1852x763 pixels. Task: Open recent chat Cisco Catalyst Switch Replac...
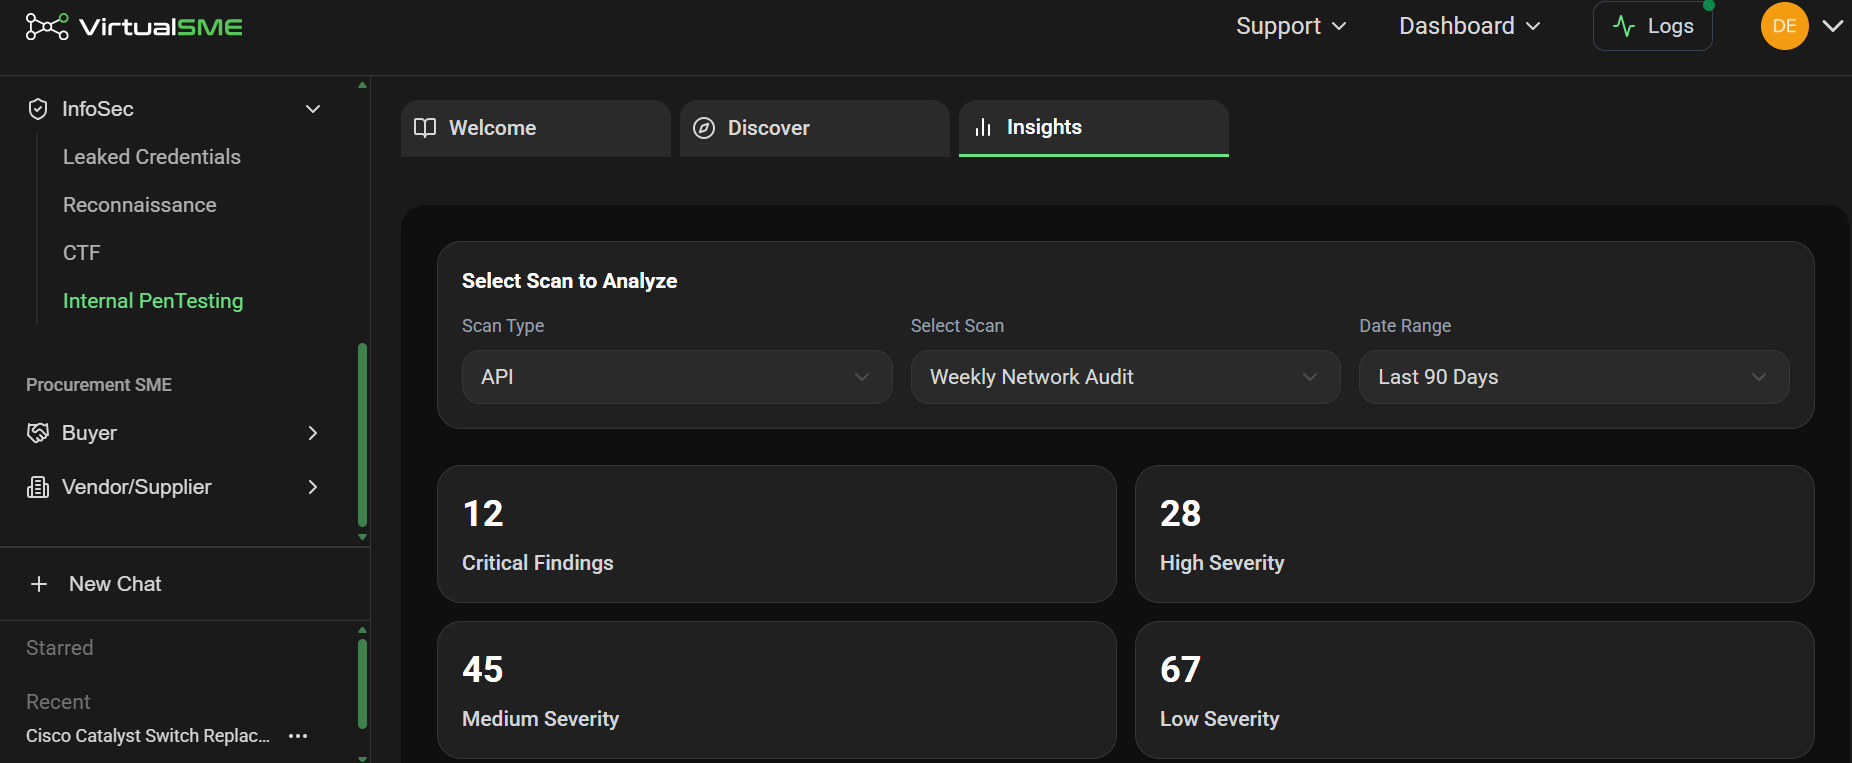148,736
